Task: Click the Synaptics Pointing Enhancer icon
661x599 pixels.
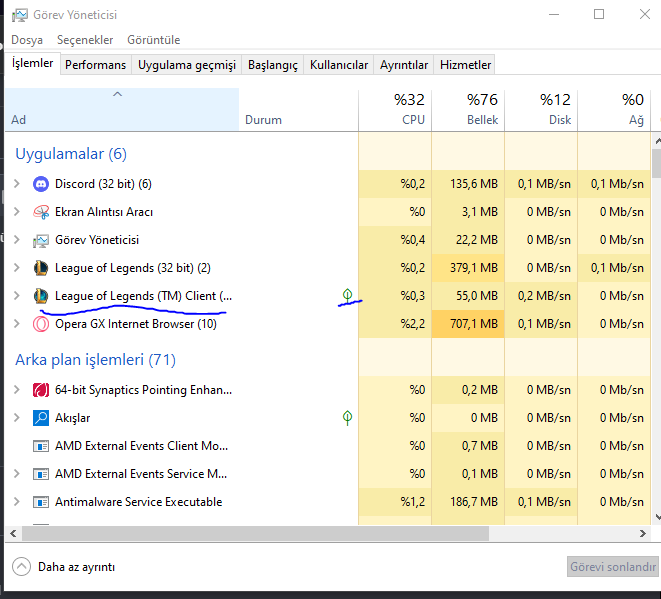Action: [41, 390]
